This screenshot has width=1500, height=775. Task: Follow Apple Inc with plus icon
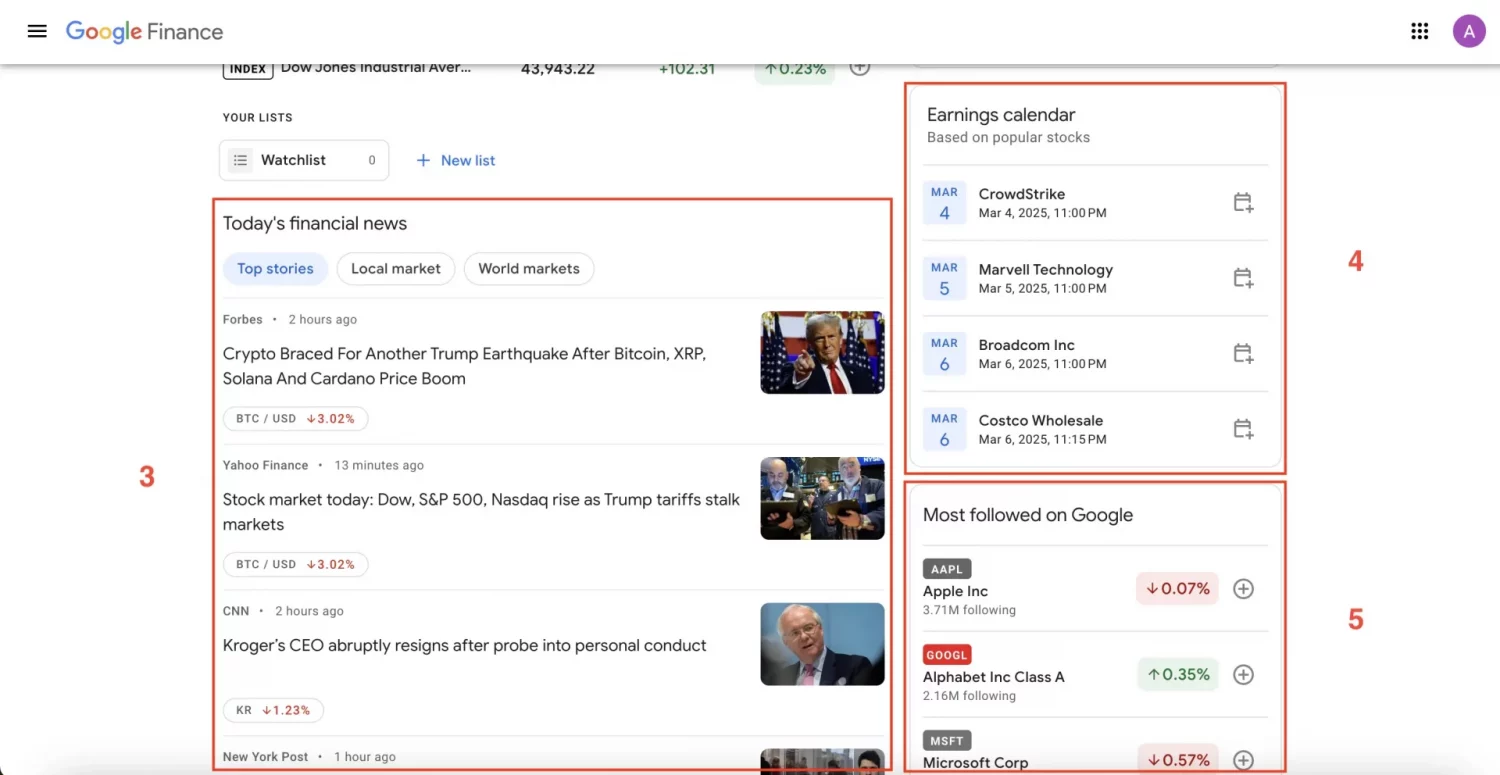click(1243, 589)
